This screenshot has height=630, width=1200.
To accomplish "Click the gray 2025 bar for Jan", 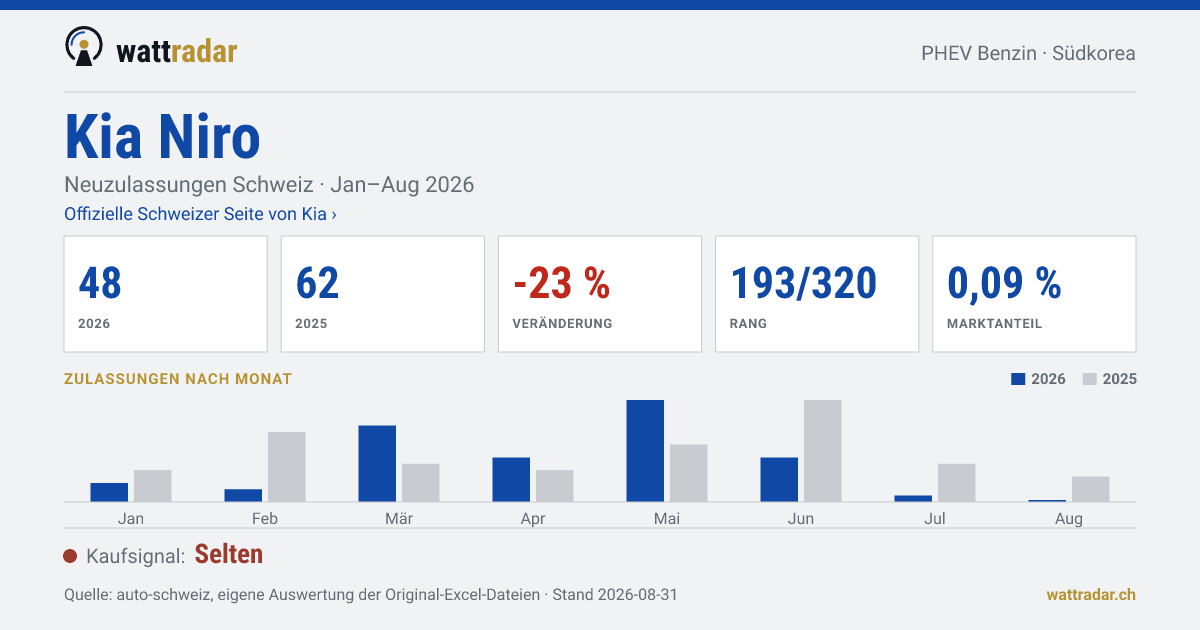I will pyautogui.click(x=153, y=486).
